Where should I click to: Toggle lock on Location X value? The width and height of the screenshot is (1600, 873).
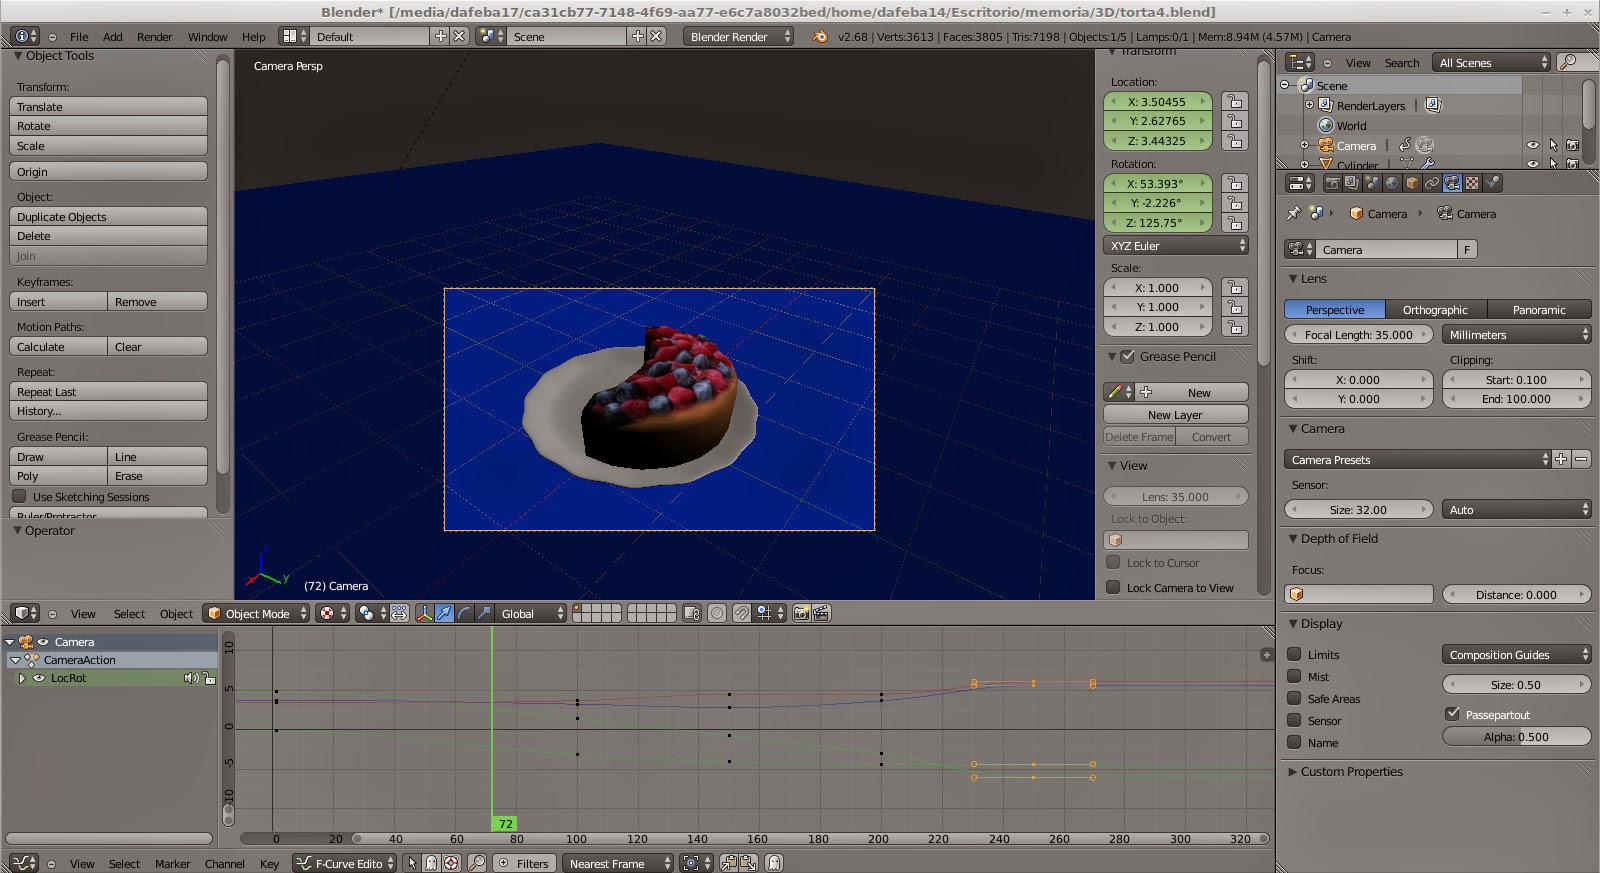[x=1235, y=101]
